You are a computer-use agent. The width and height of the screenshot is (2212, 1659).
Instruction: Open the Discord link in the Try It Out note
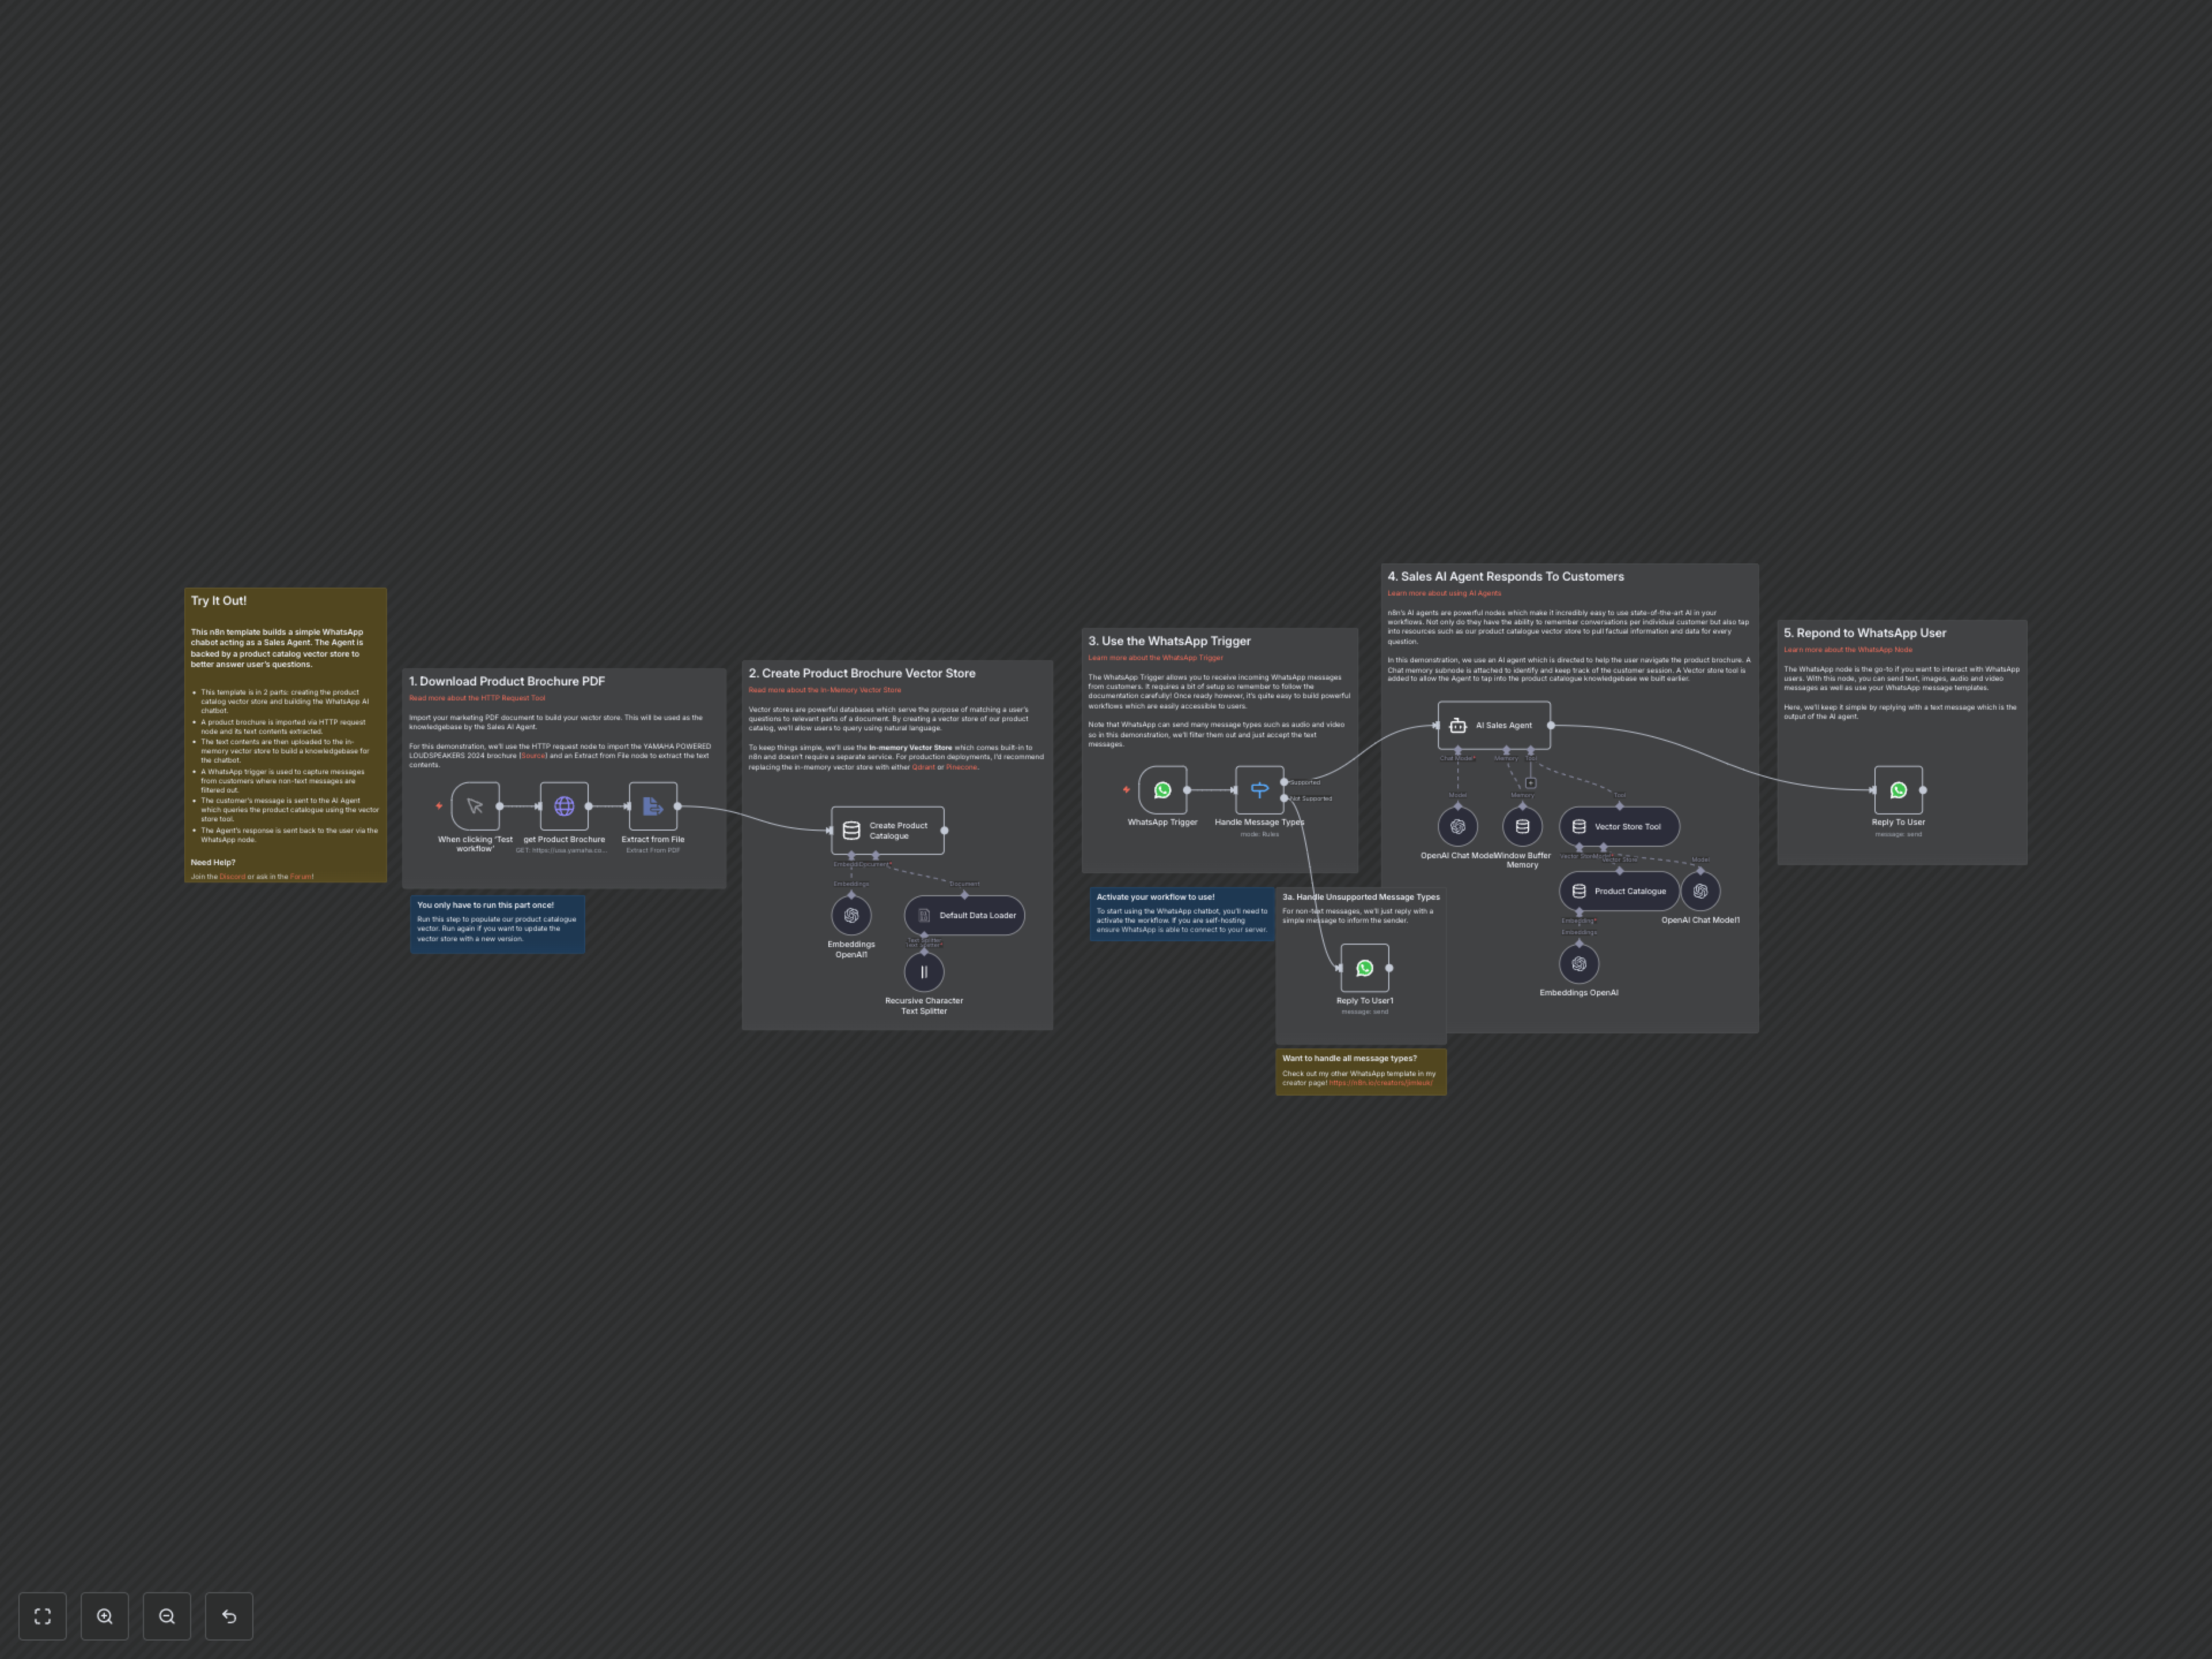click(231, 876)
